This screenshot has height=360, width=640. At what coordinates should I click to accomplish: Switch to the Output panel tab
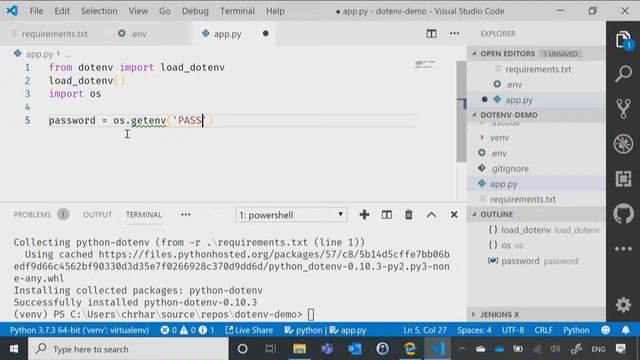tap(97, 215)
